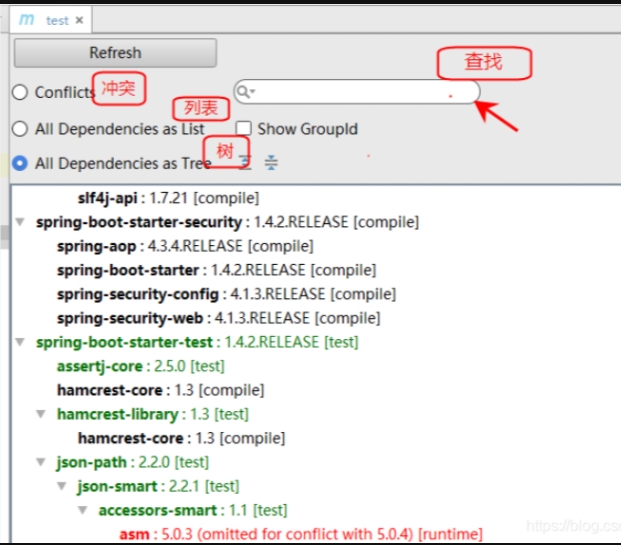The image size is (621, 545).
Task: Click the Refresh button
Action: pos(115,53)
